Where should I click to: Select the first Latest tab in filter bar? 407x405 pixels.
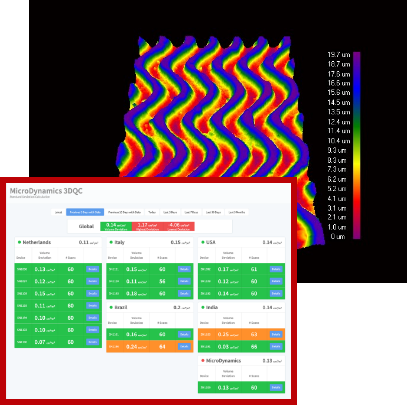(x=58, y=212)
